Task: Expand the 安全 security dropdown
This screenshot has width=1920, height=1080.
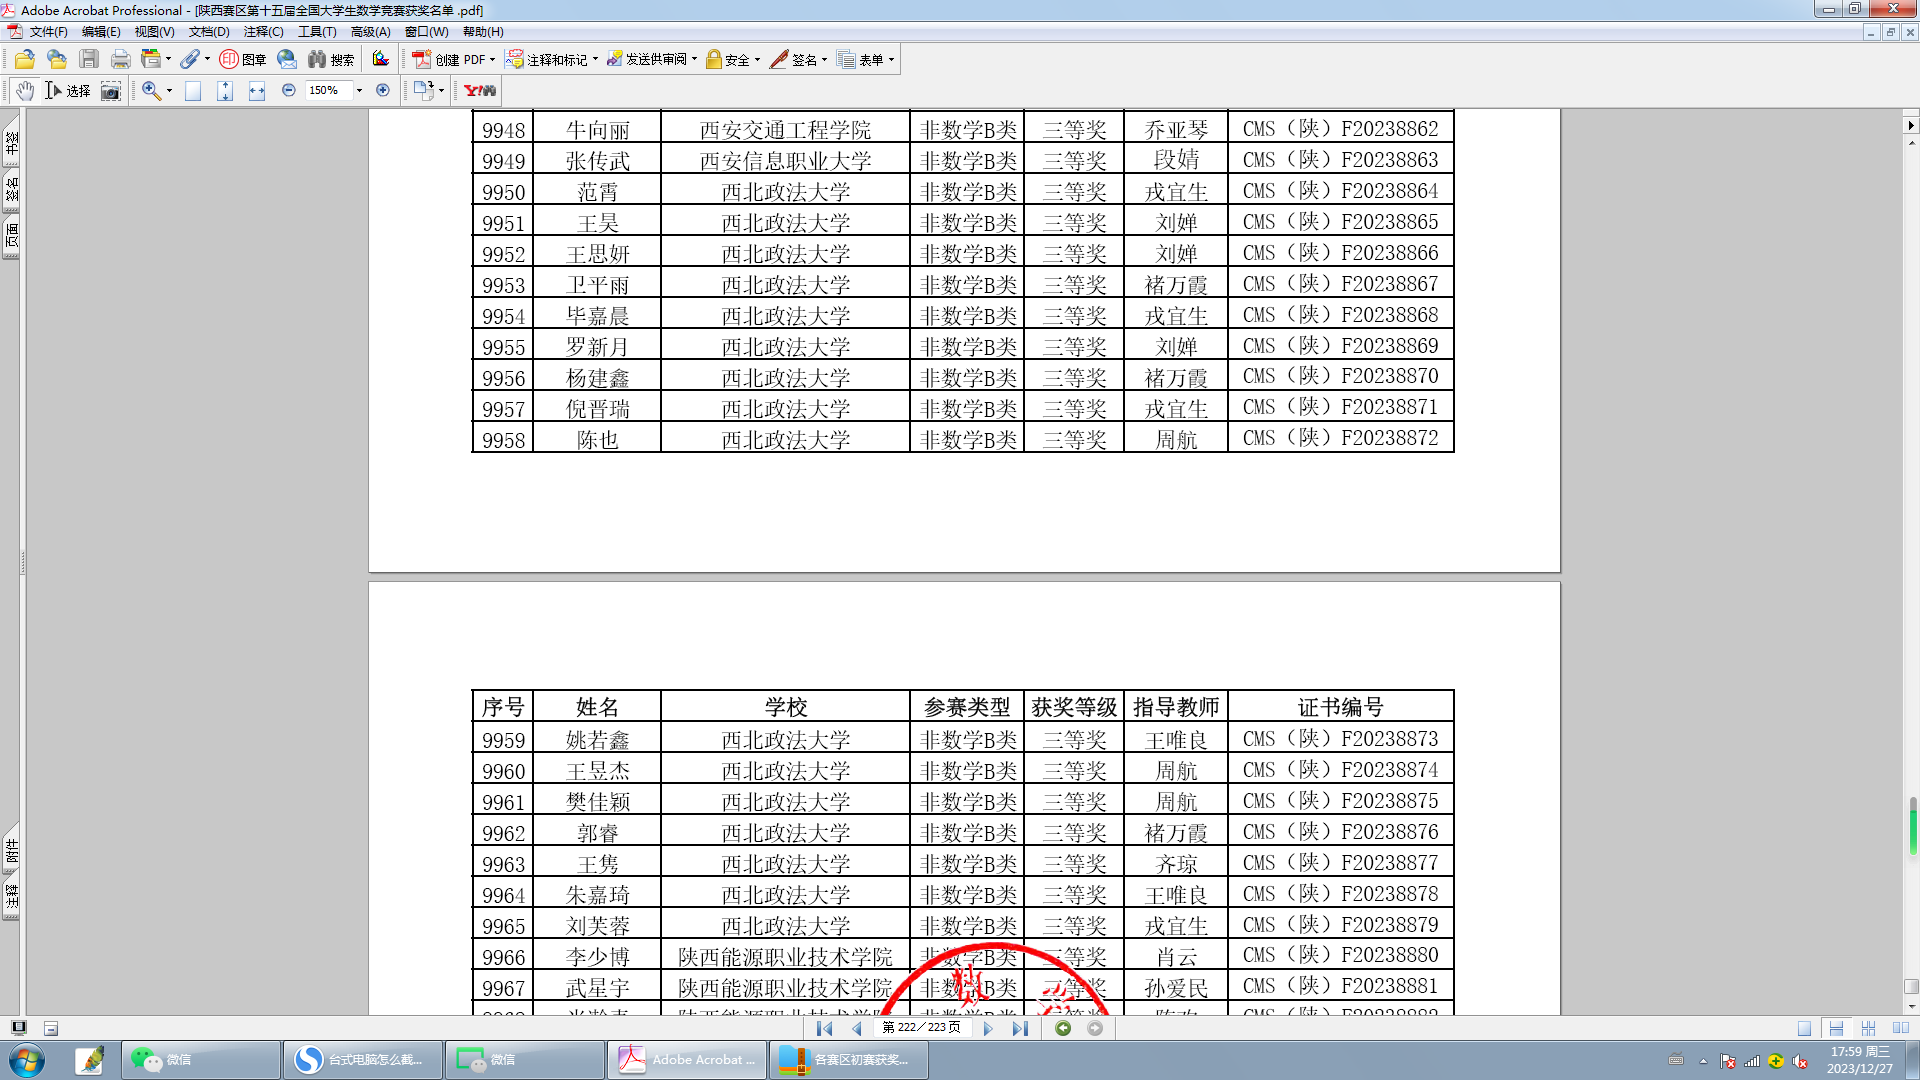Action: click(757, 60)
